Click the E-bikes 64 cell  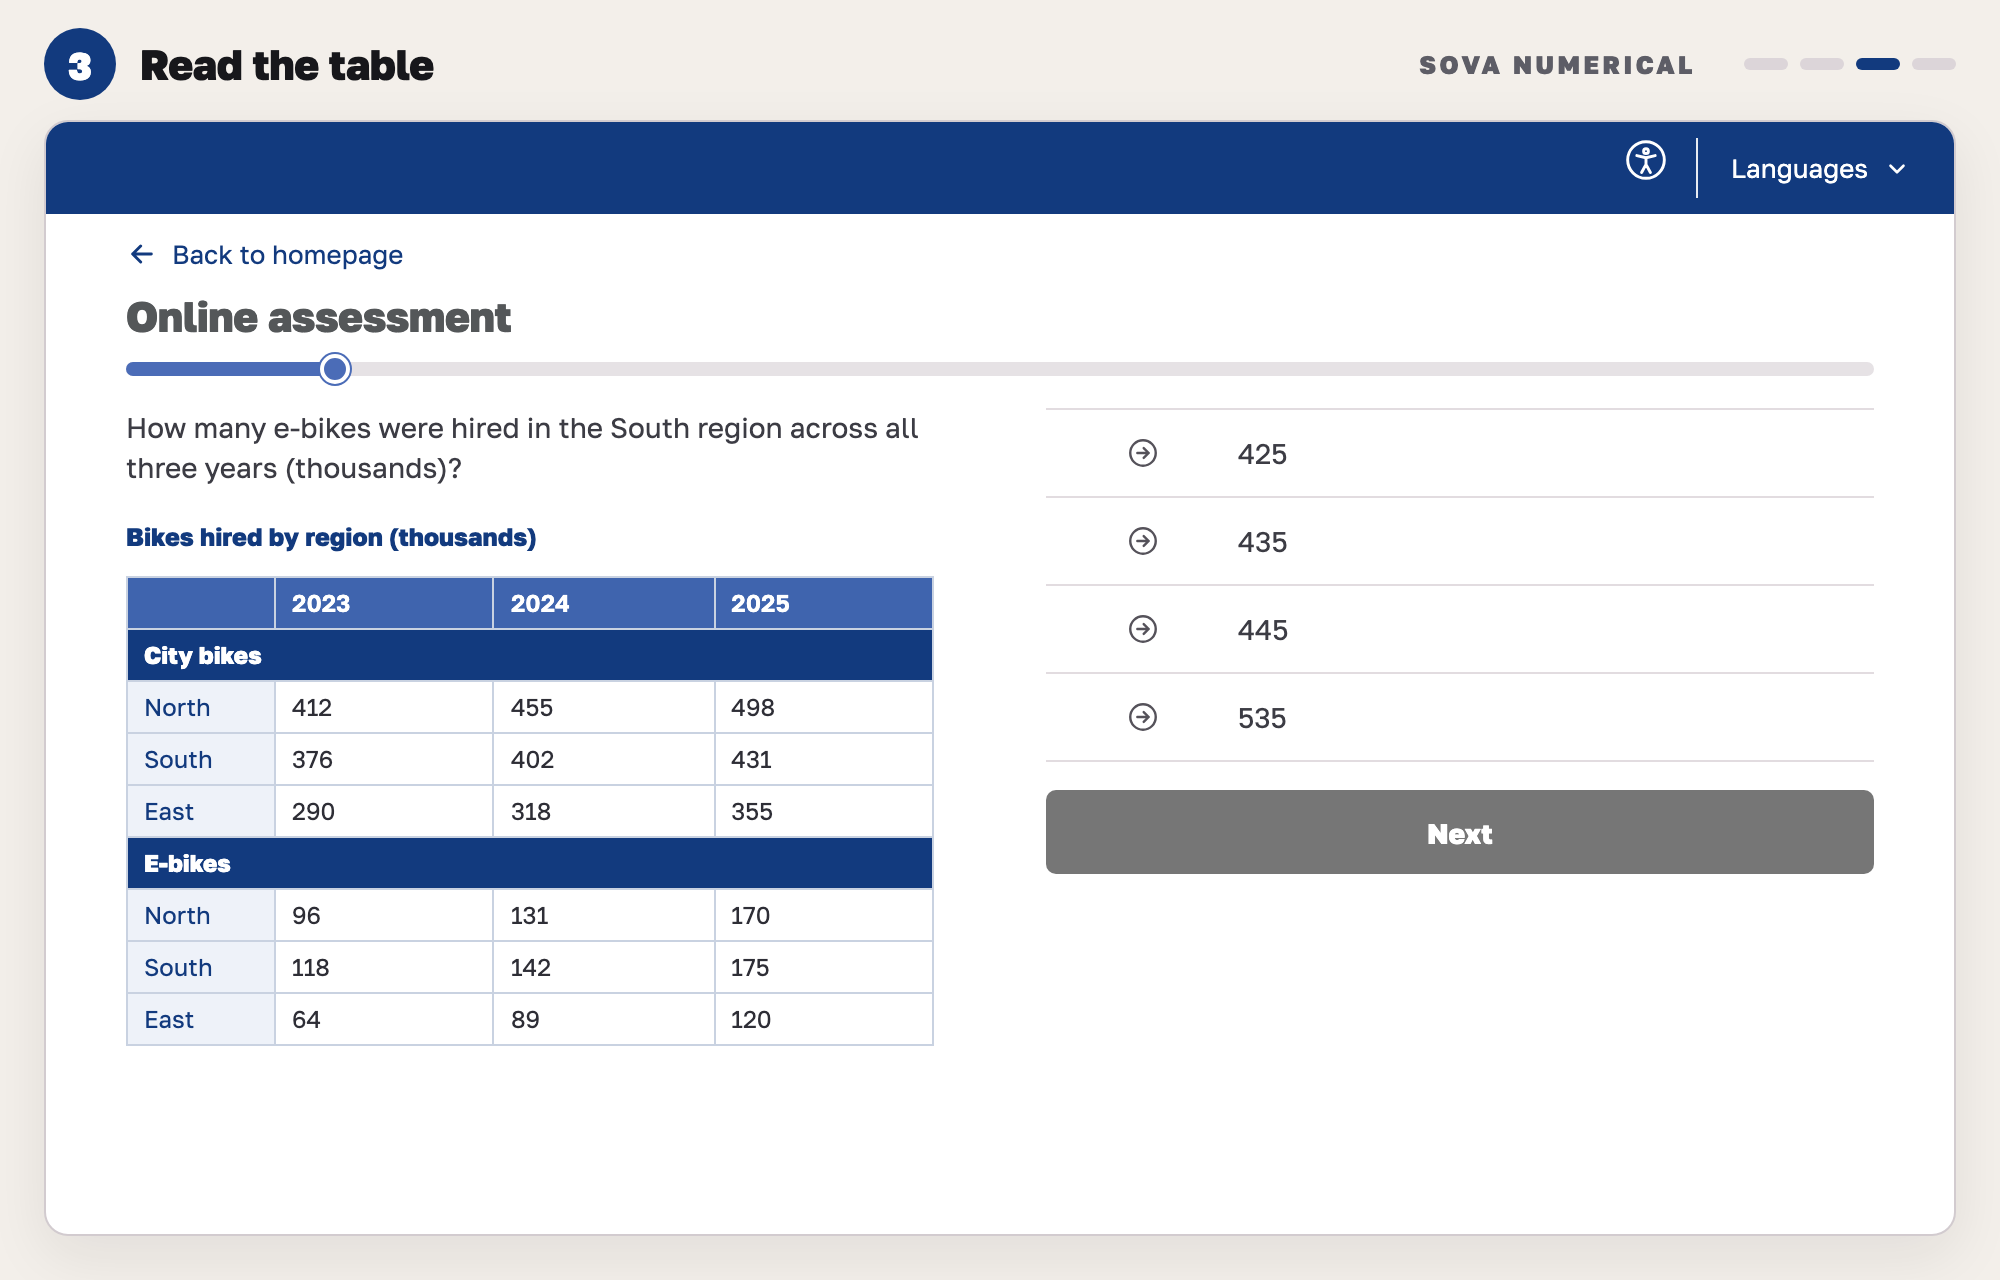(384, 1019)
